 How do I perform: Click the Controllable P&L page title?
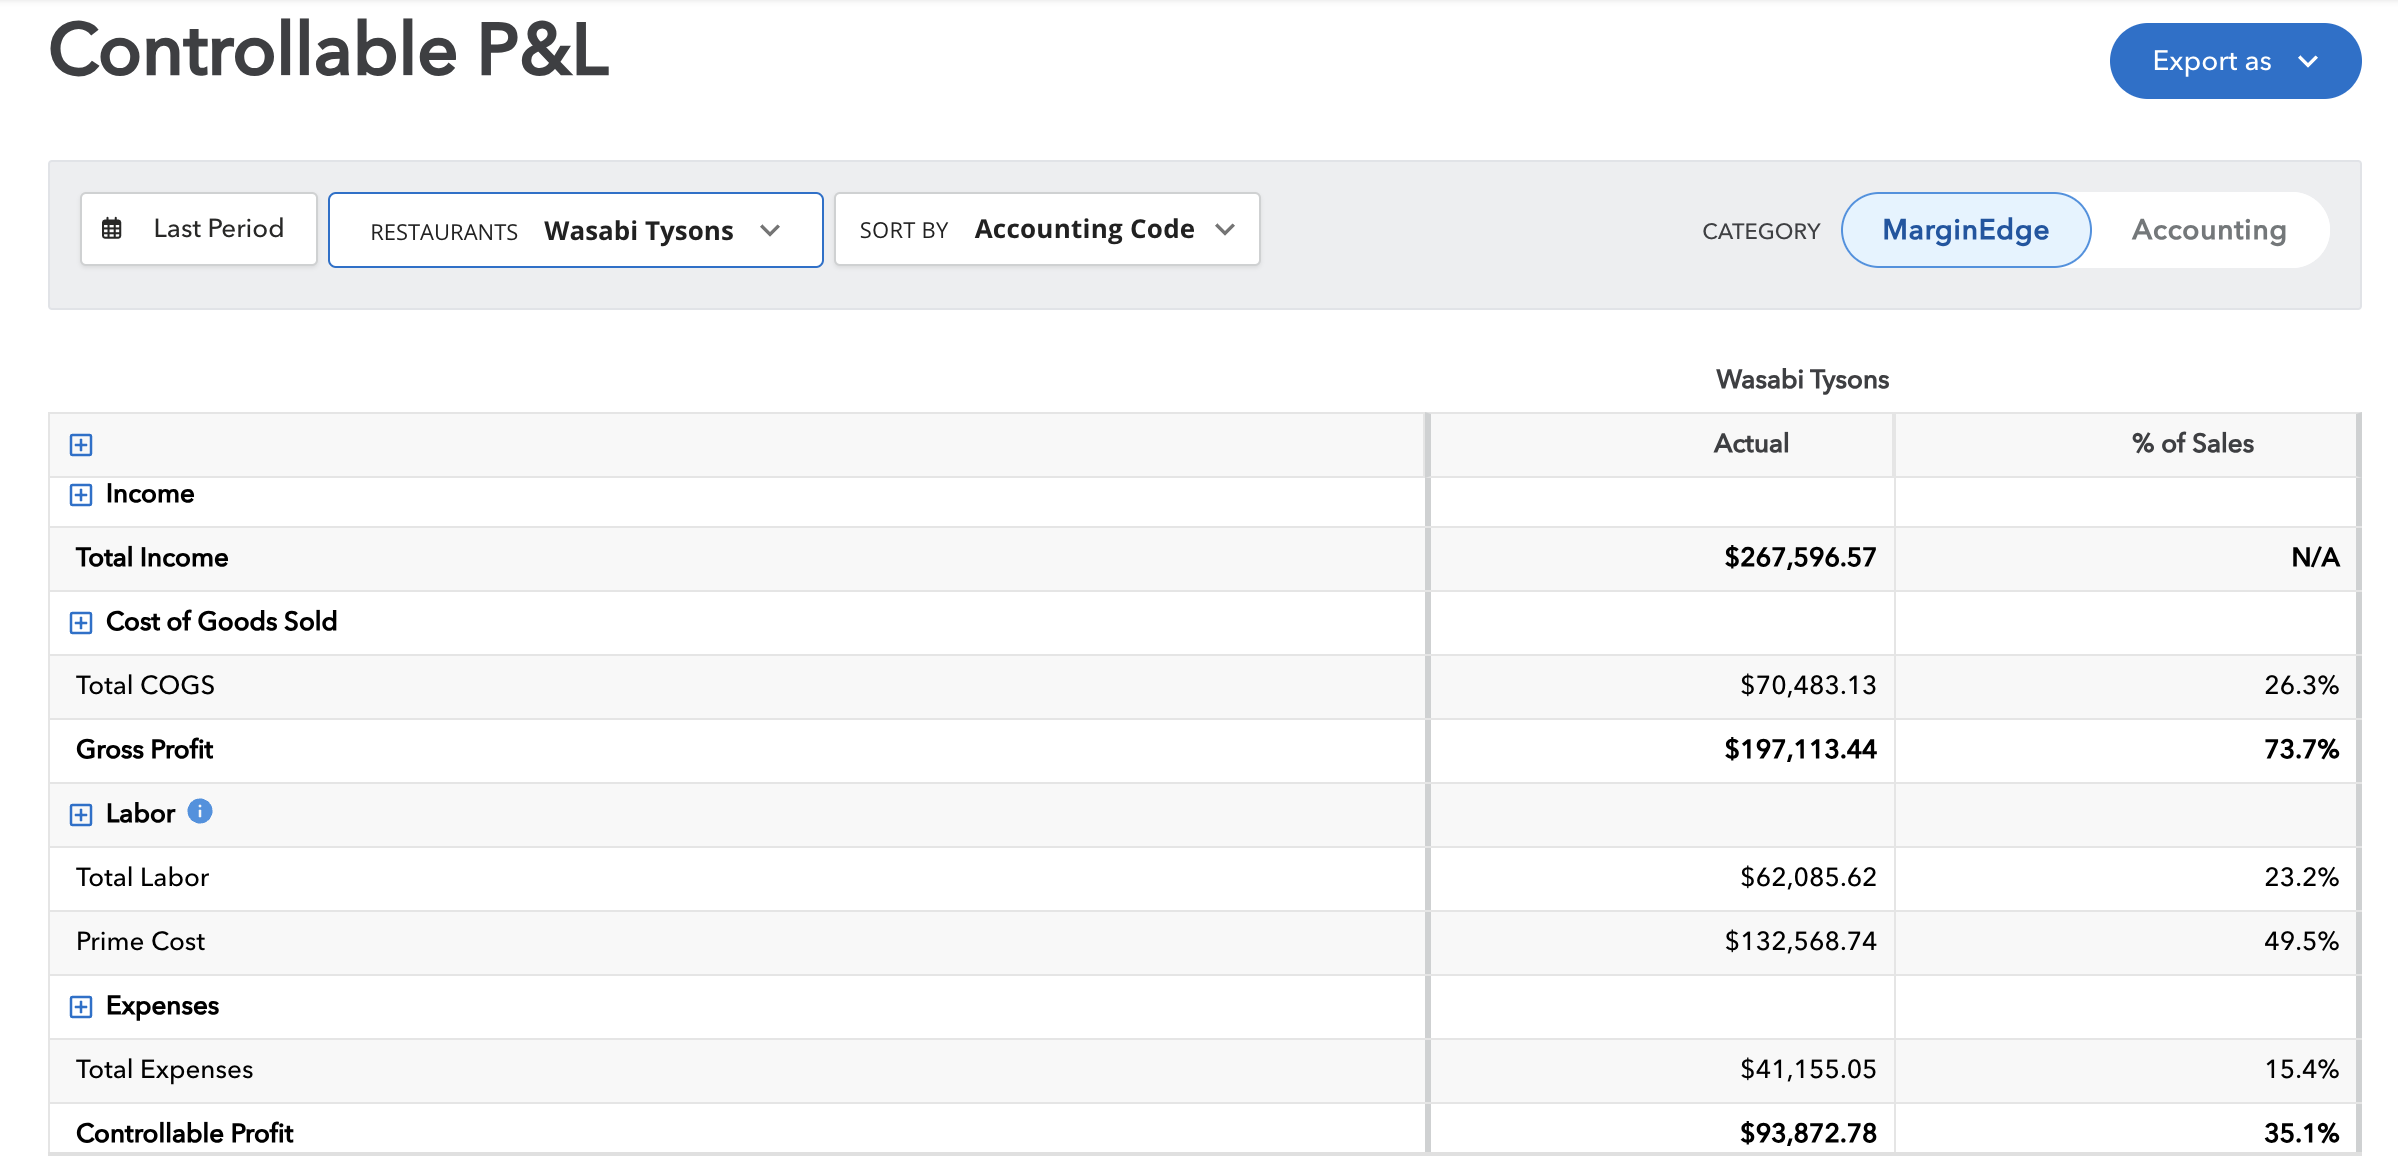[x=329, y=50]
